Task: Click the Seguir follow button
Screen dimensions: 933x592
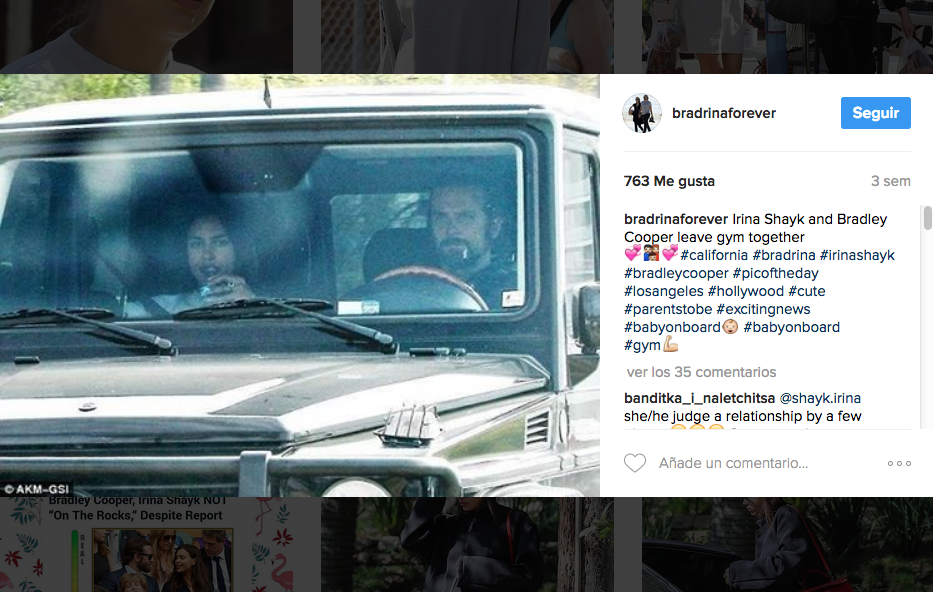Action: [875, 113]
